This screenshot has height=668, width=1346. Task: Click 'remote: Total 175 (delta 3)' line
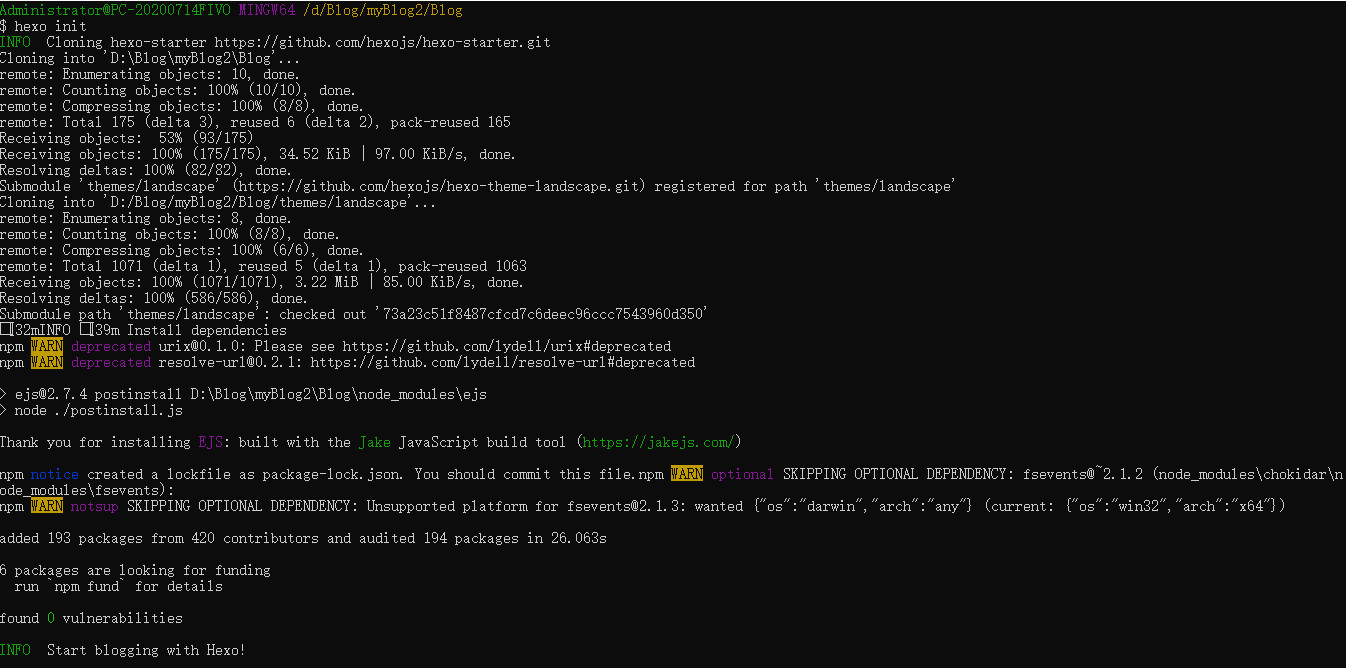point(255,122)
